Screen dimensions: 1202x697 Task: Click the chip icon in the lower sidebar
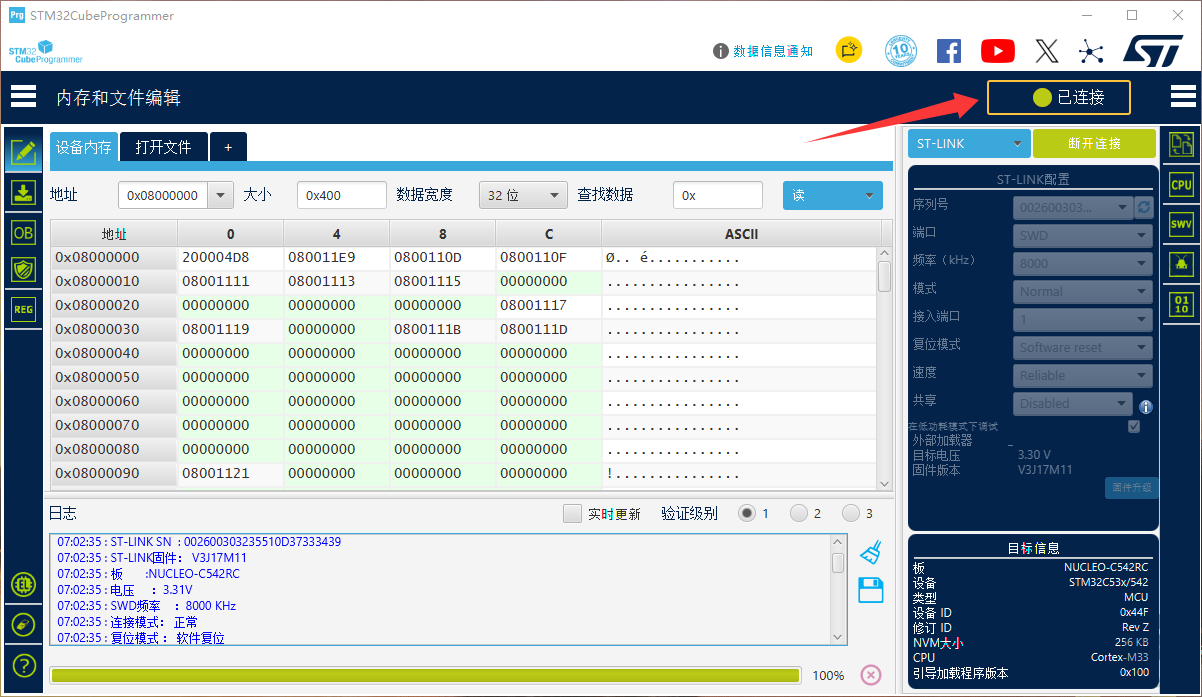click(23, 584)
